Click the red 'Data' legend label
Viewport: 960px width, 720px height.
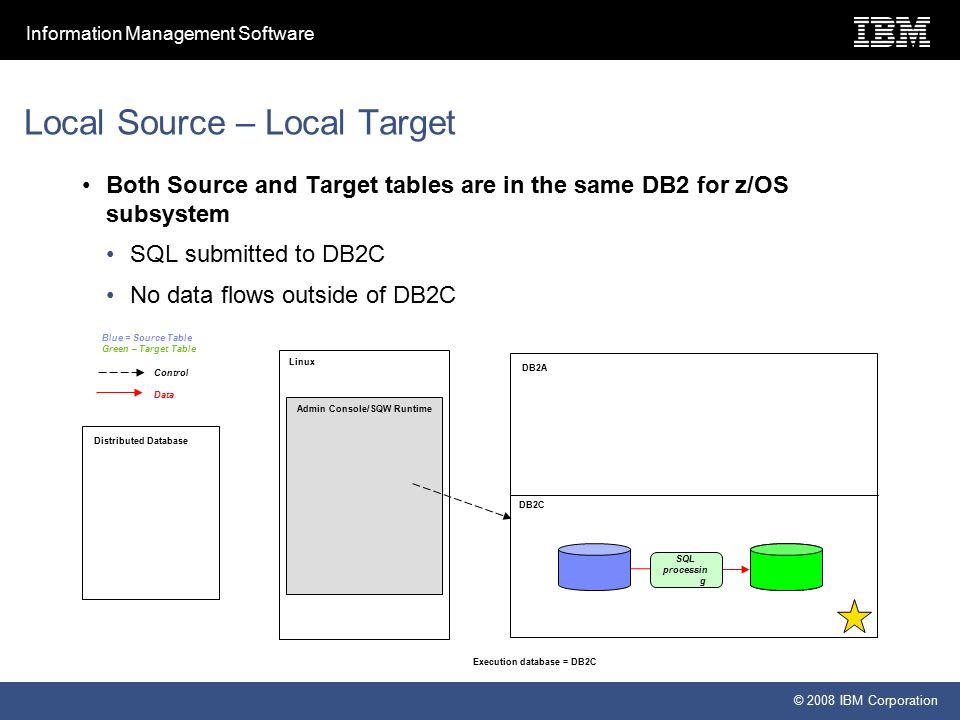point(163,395)
